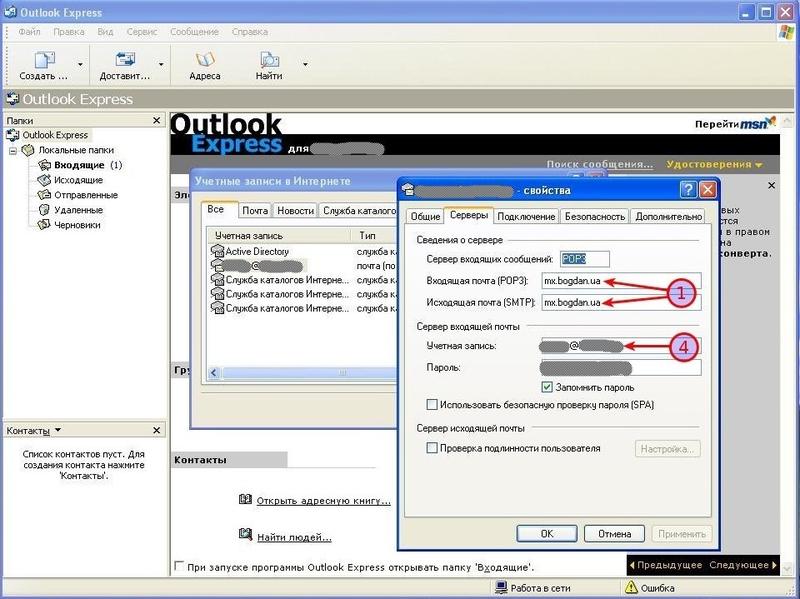Select the Черновики folder
800x599 pixels.
pyautogui.click(x=77, y=225)
